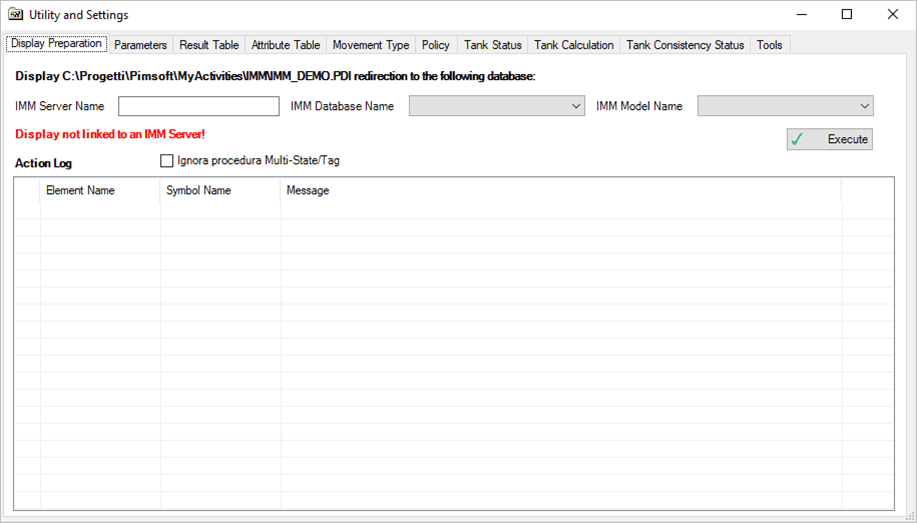Enable Ignora procedura Multi-State/Tag checkbox
Screen dimensions: 917x523
click(167, 160)
